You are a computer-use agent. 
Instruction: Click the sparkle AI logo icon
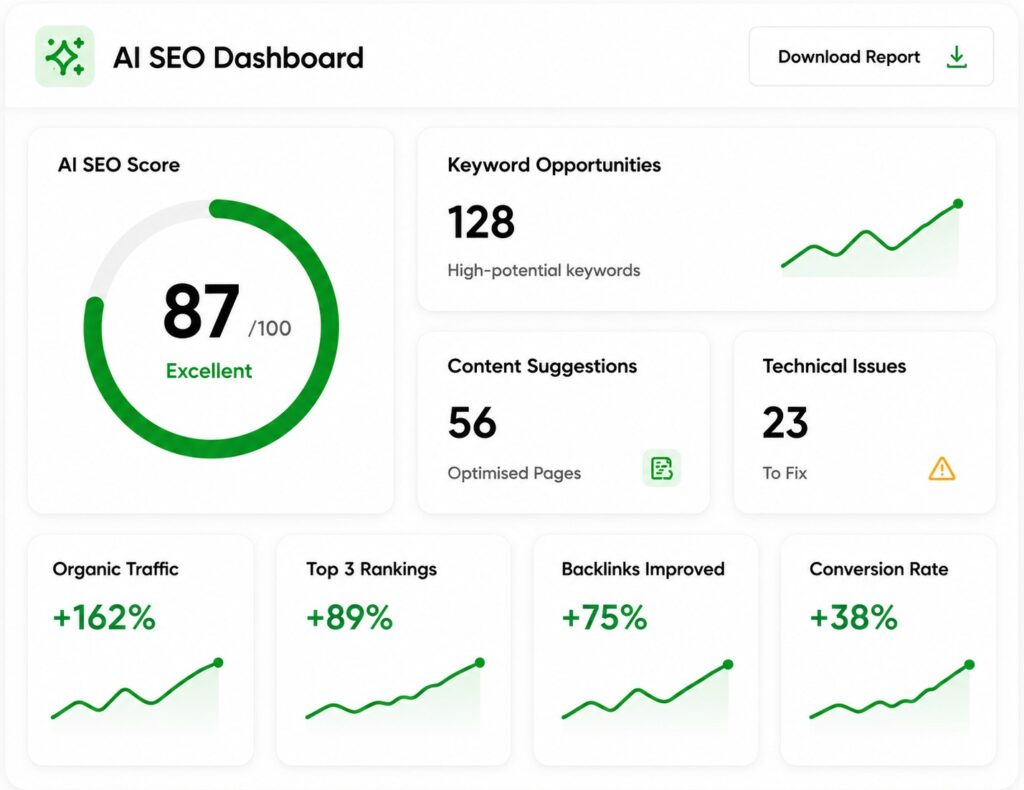[x=65, y=56]
